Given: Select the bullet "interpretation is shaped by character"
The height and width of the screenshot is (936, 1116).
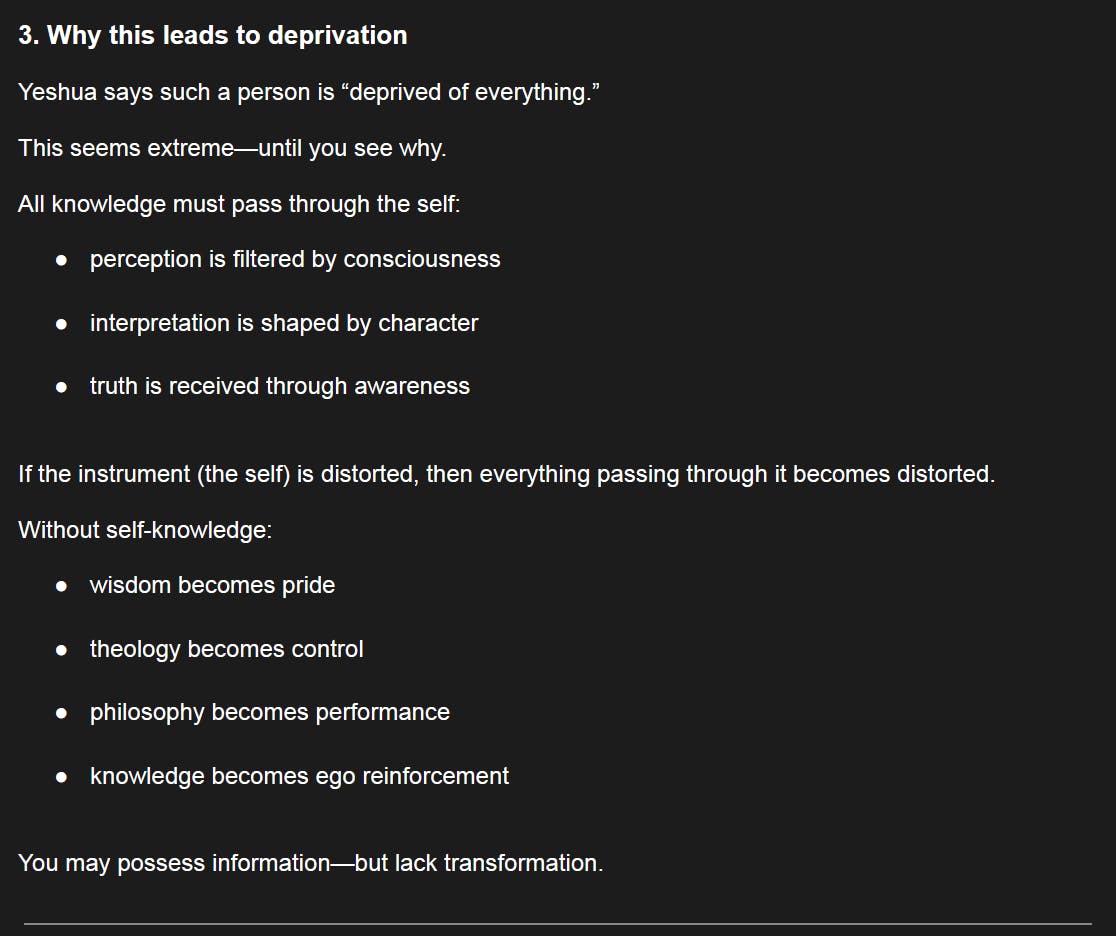Looking at the screenshot, I should click(283, 323).
